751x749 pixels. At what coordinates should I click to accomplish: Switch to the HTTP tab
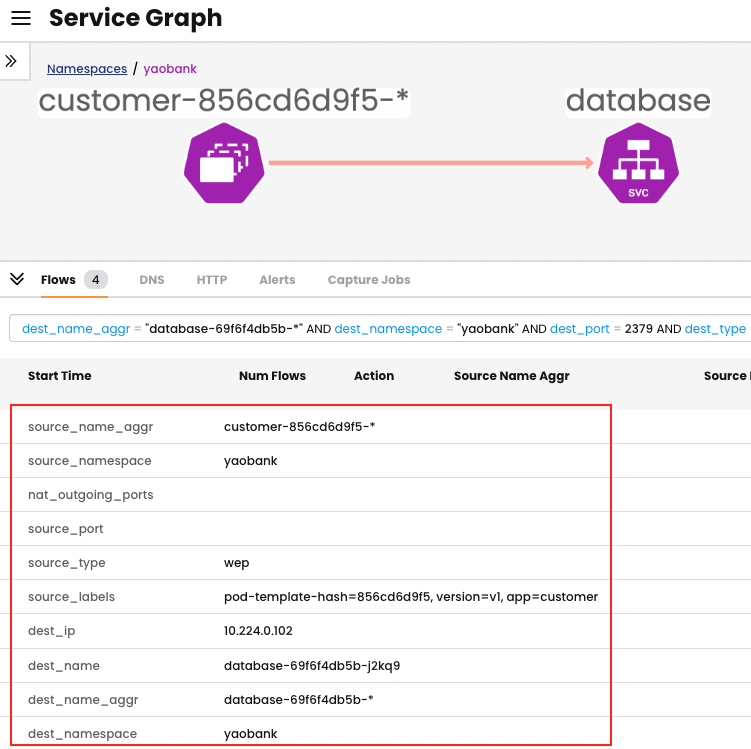[212, 280]
